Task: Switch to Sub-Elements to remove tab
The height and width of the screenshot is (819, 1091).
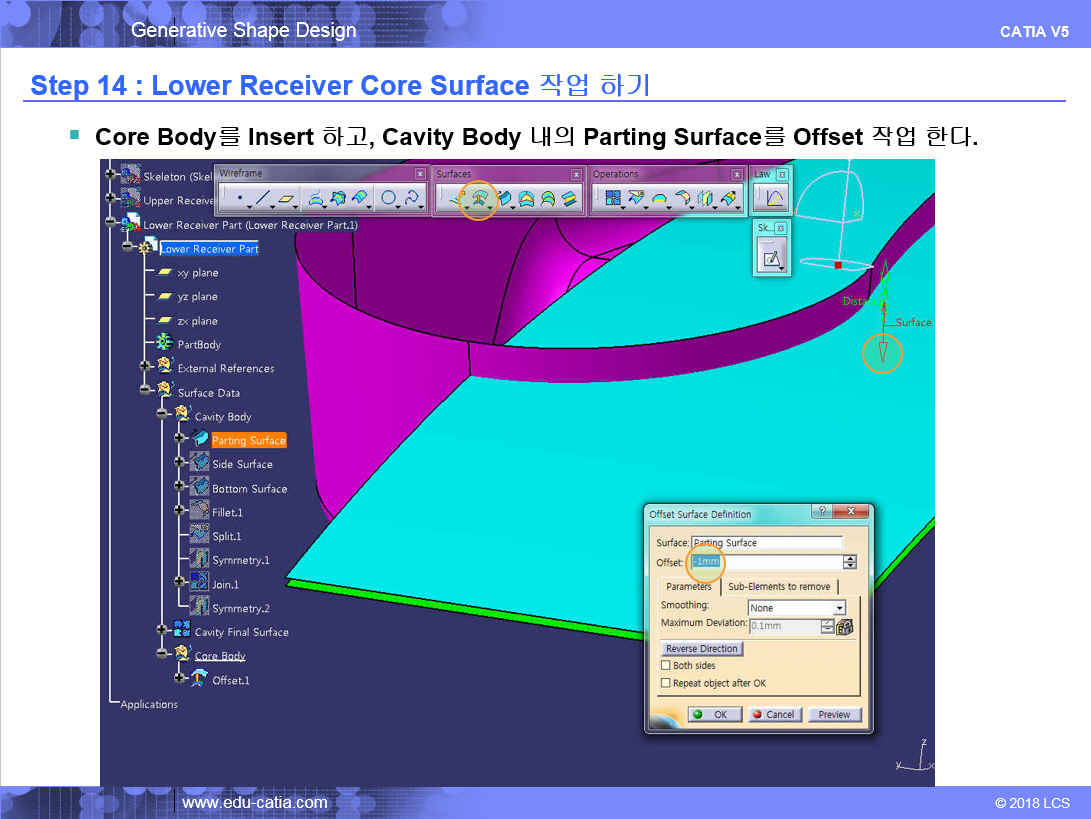Action: 778,587
